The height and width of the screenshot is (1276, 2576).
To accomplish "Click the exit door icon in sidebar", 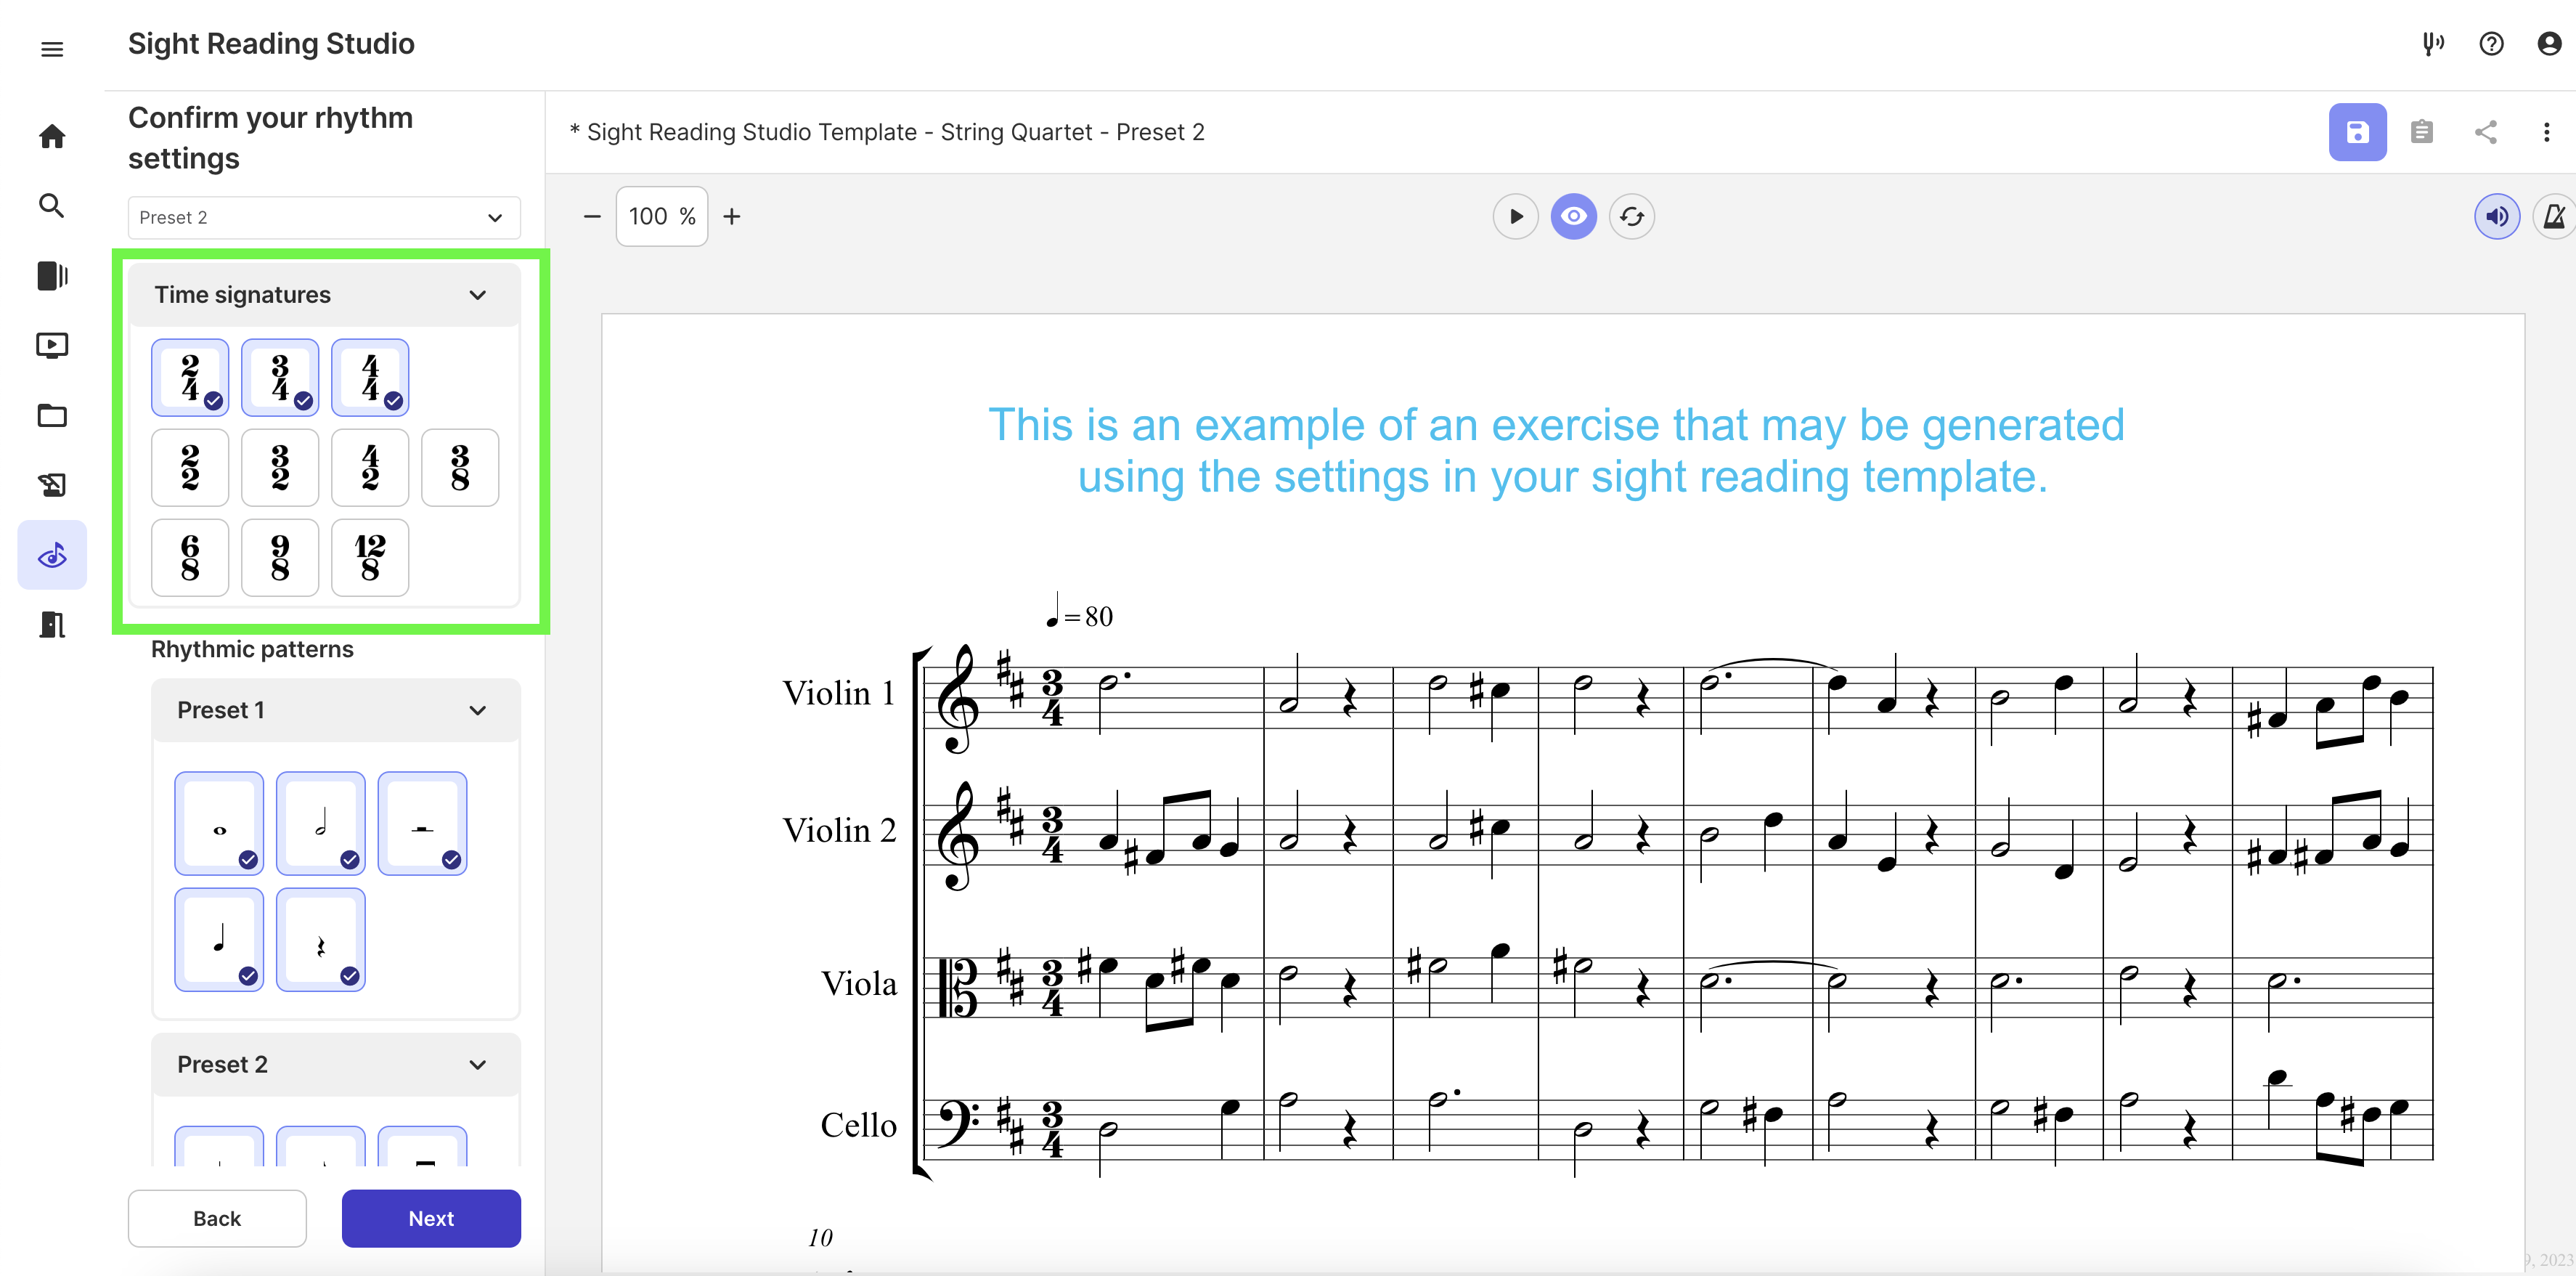I will (x=52, y=625).
